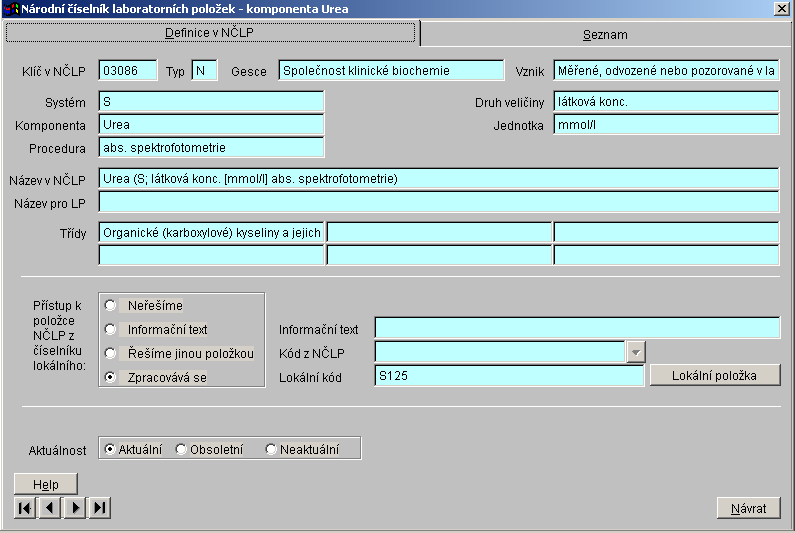Click the Lokální kód field with S125
This screenshot has width=795, height=533.
click(508, 376)
